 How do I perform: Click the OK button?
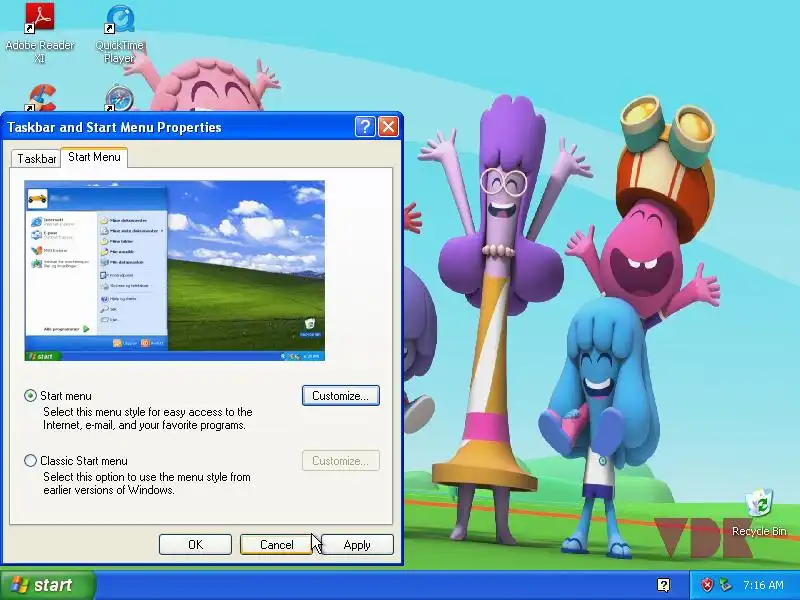[x=195, y=544]
